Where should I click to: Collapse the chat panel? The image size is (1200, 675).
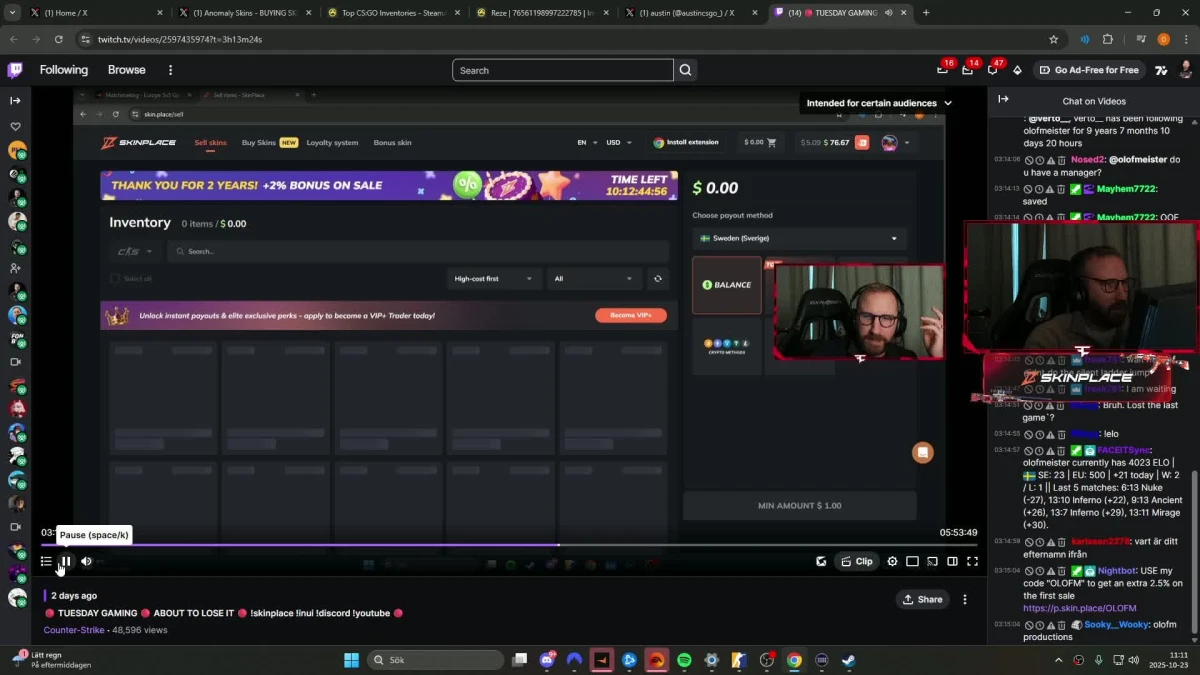(1003, 100)
